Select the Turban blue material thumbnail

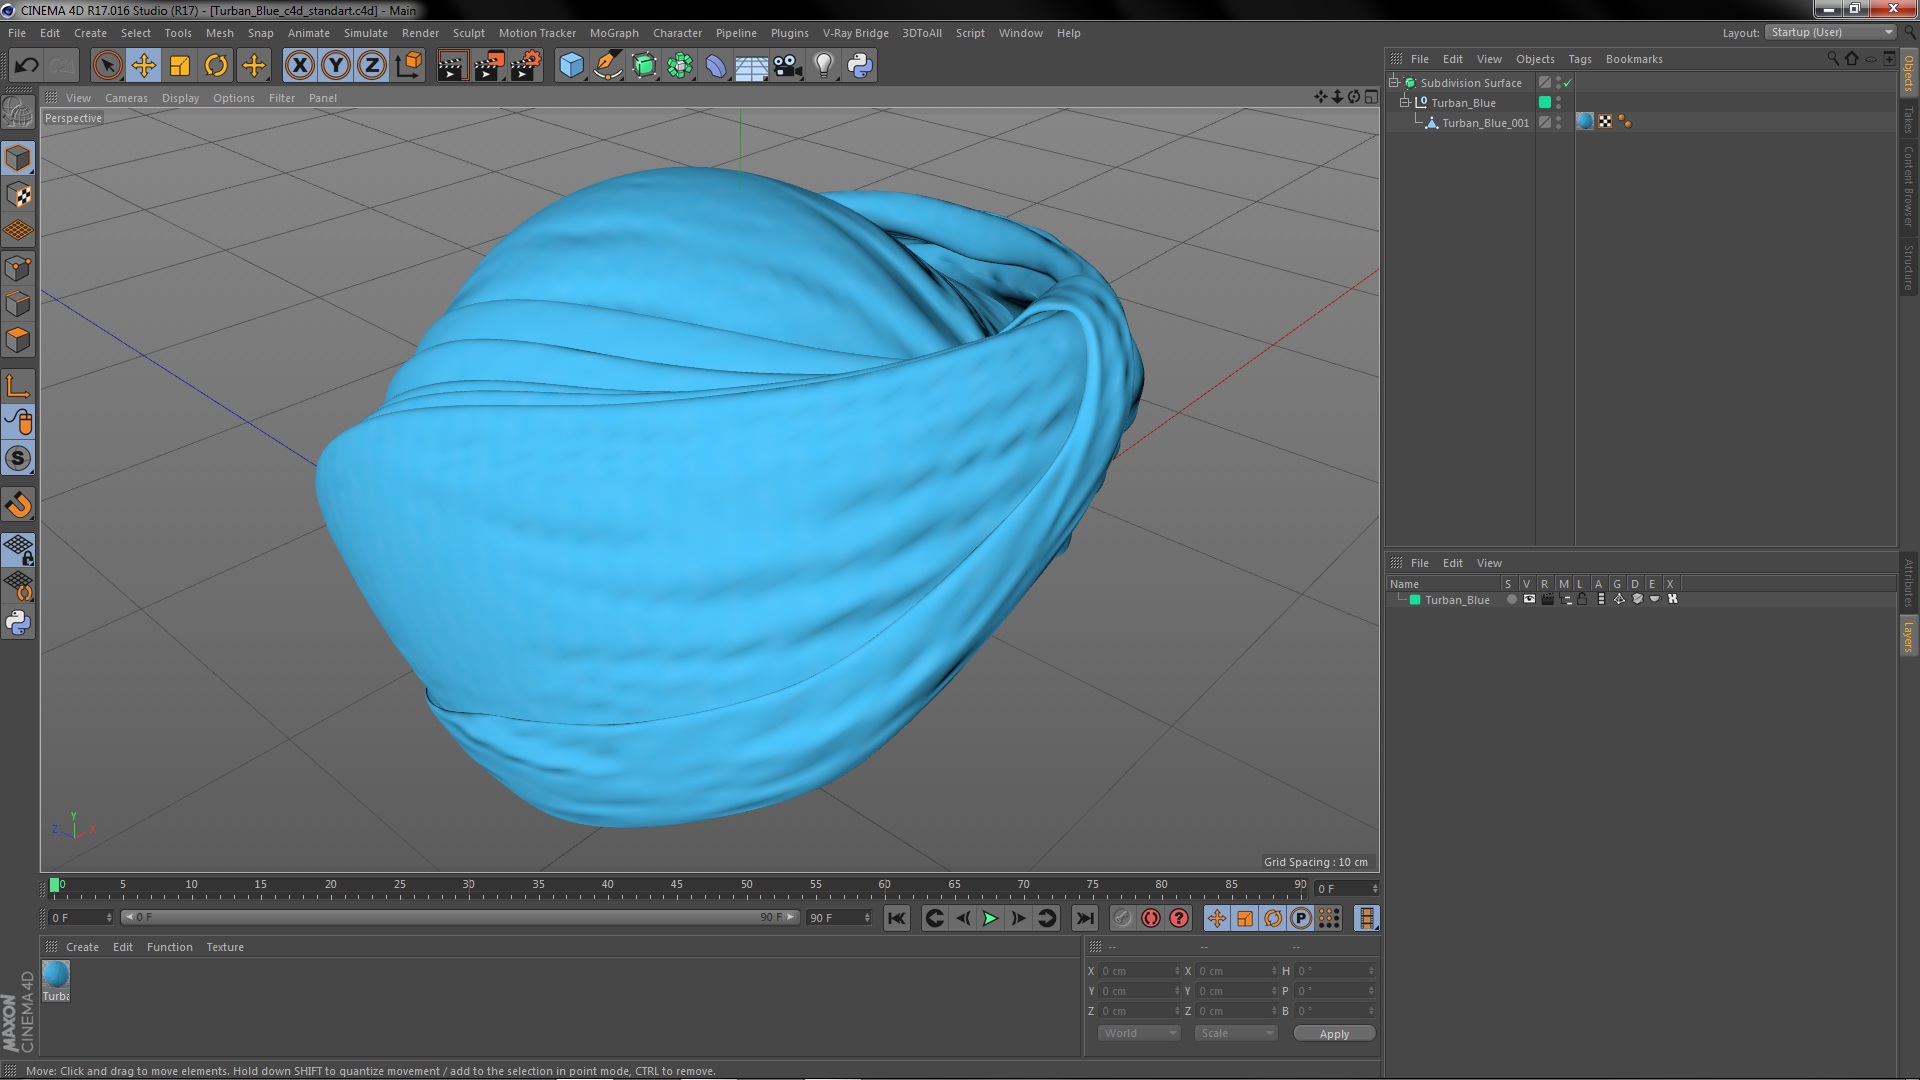pos(56,974)
